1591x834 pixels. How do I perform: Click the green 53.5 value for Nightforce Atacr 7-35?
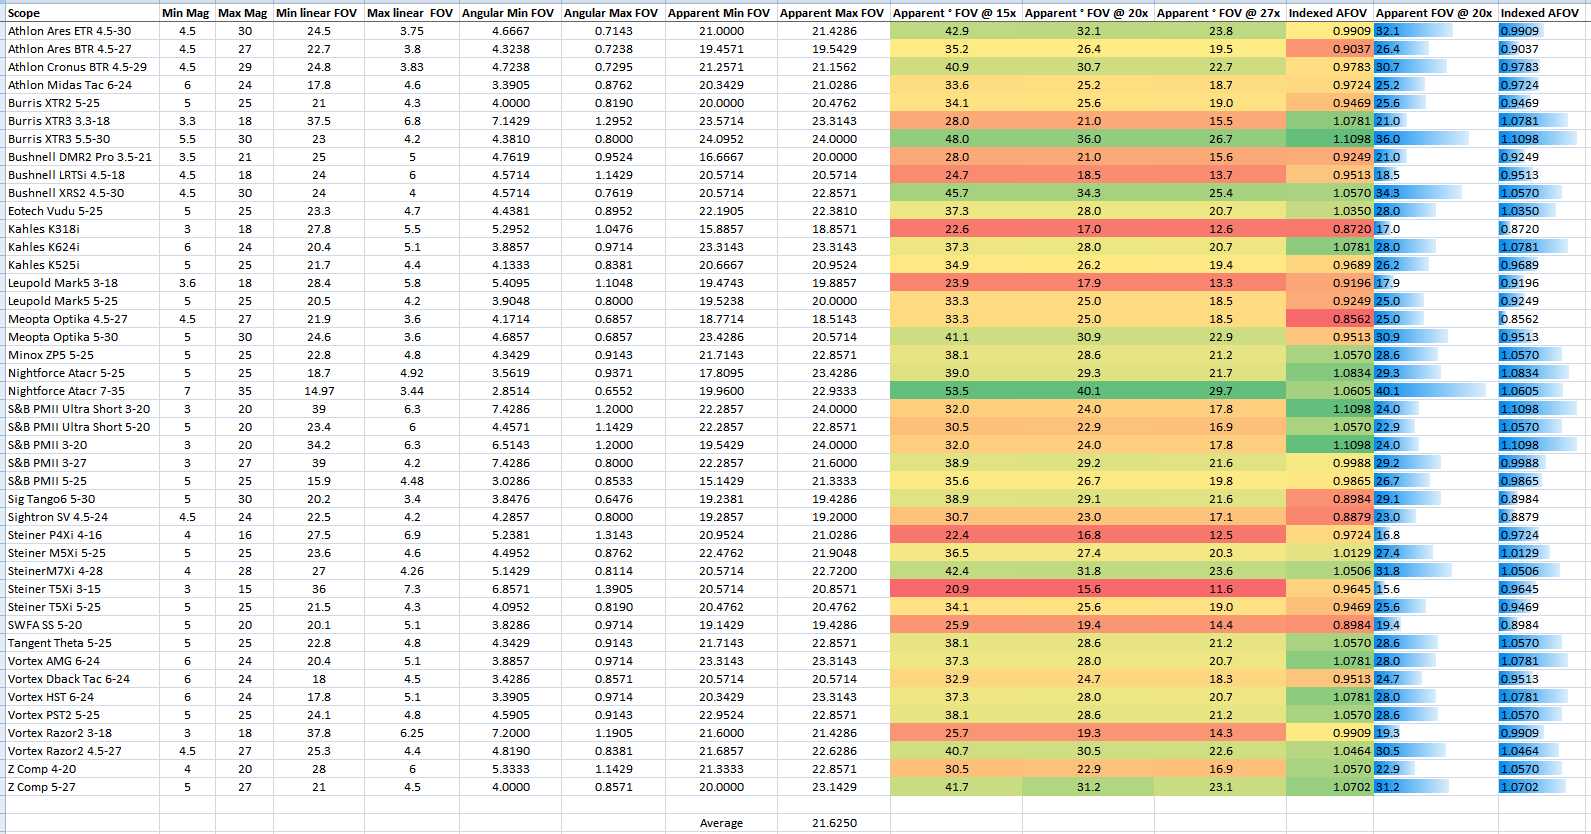click(x=956, y=391)
